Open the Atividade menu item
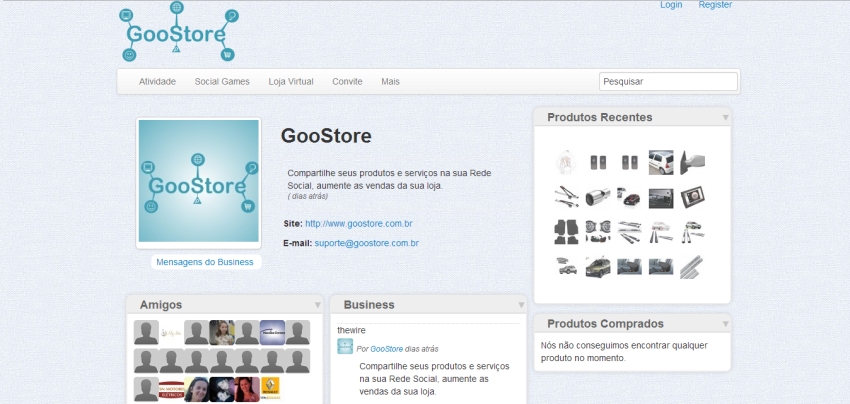The height and width of the screenshot is (404, 850). (157, 82)
